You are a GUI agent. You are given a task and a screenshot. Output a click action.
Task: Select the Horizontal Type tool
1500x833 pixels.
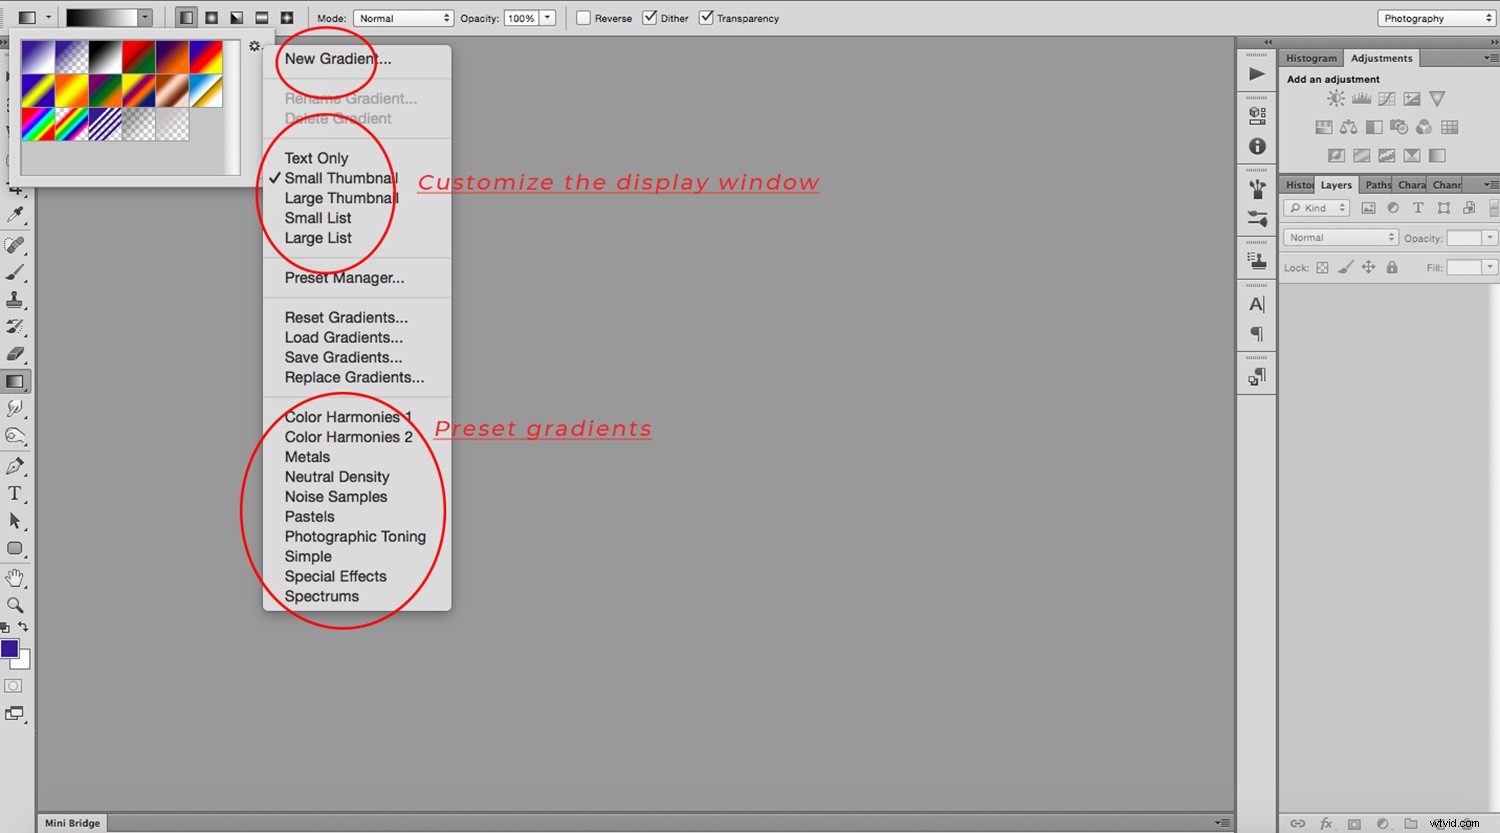(x=15, y=493)
